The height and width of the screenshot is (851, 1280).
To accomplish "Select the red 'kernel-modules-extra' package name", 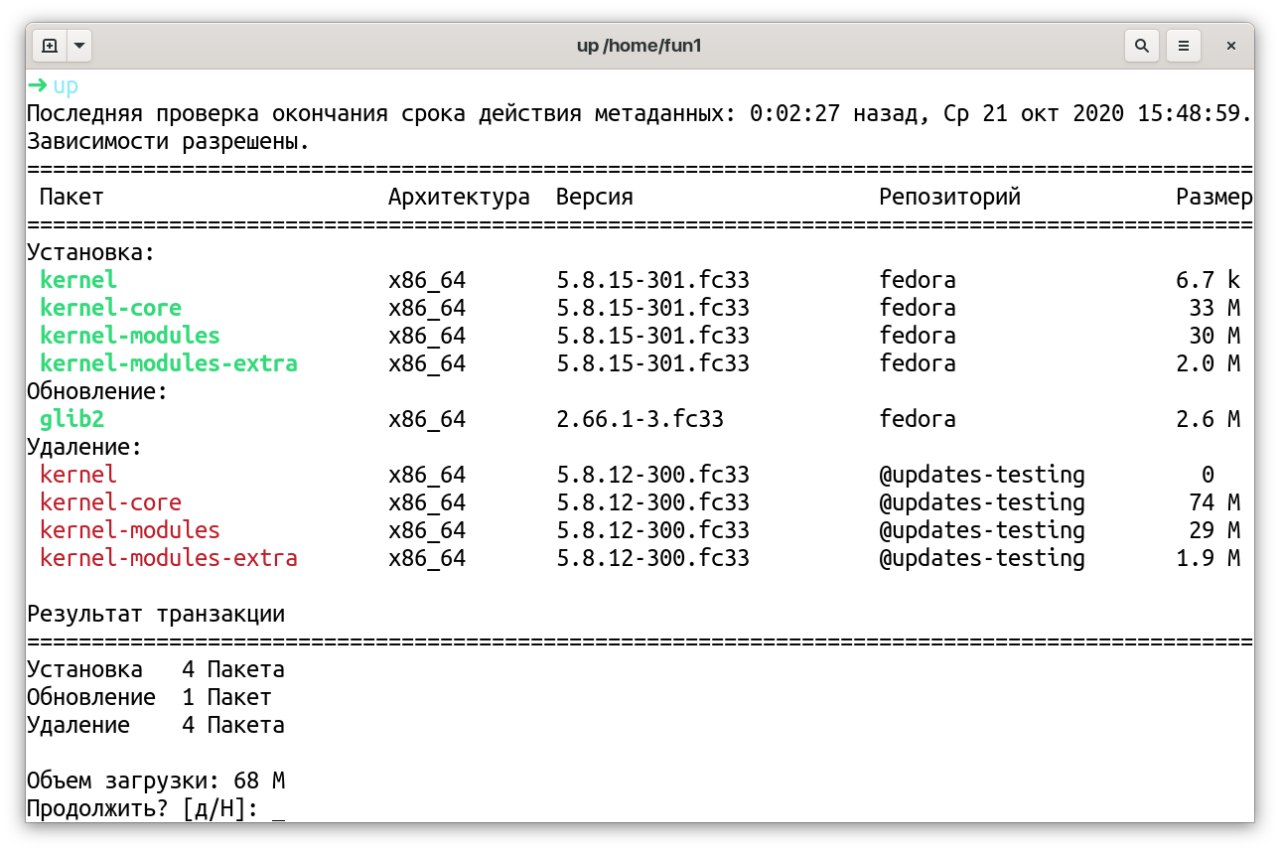I will coord(169,558).
